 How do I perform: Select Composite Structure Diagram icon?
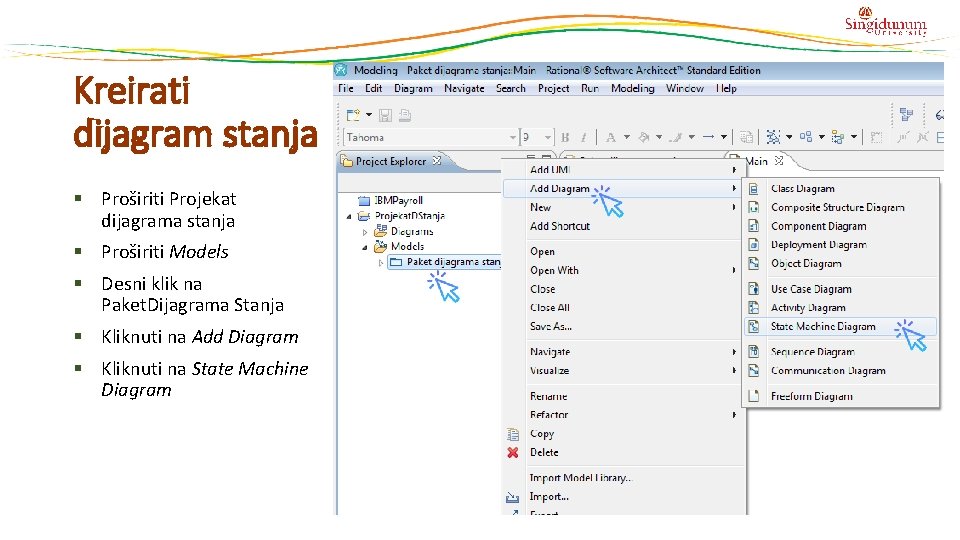click(754, 208)
